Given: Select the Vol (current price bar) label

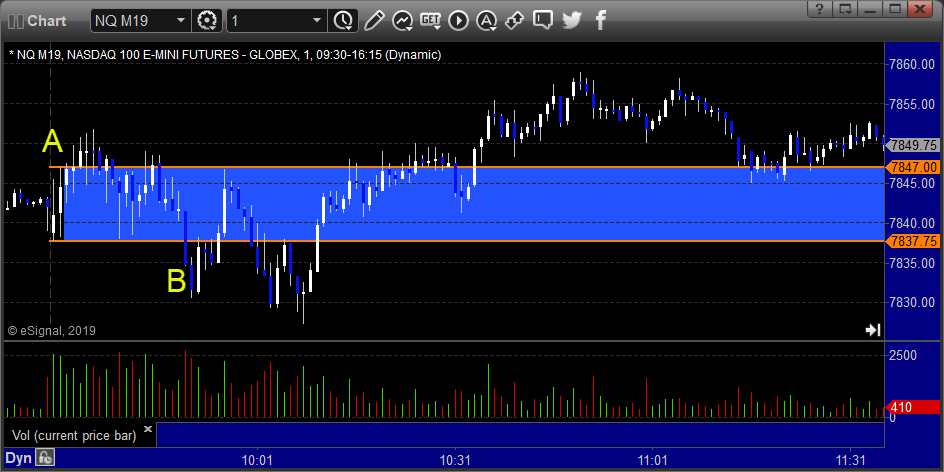Looking at the screenshot, I should tap(73, 436).
